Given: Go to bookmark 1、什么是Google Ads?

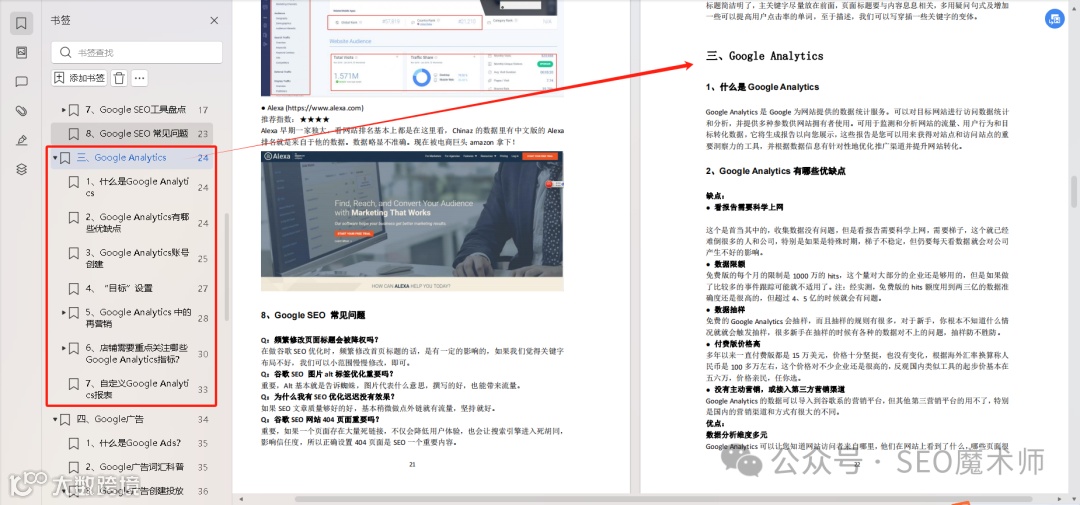Looking at the screenshot, I should (x=134, y=443).
